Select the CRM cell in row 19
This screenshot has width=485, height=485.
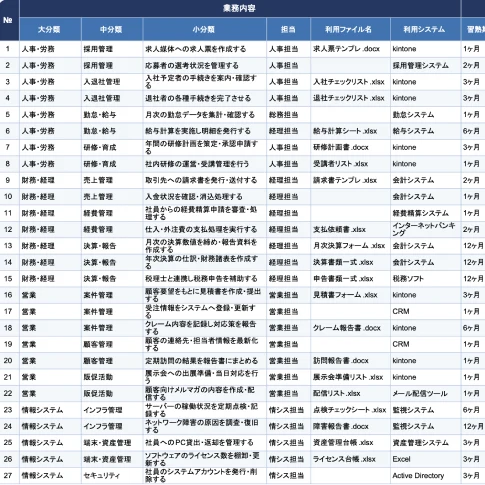click(425, 344)
